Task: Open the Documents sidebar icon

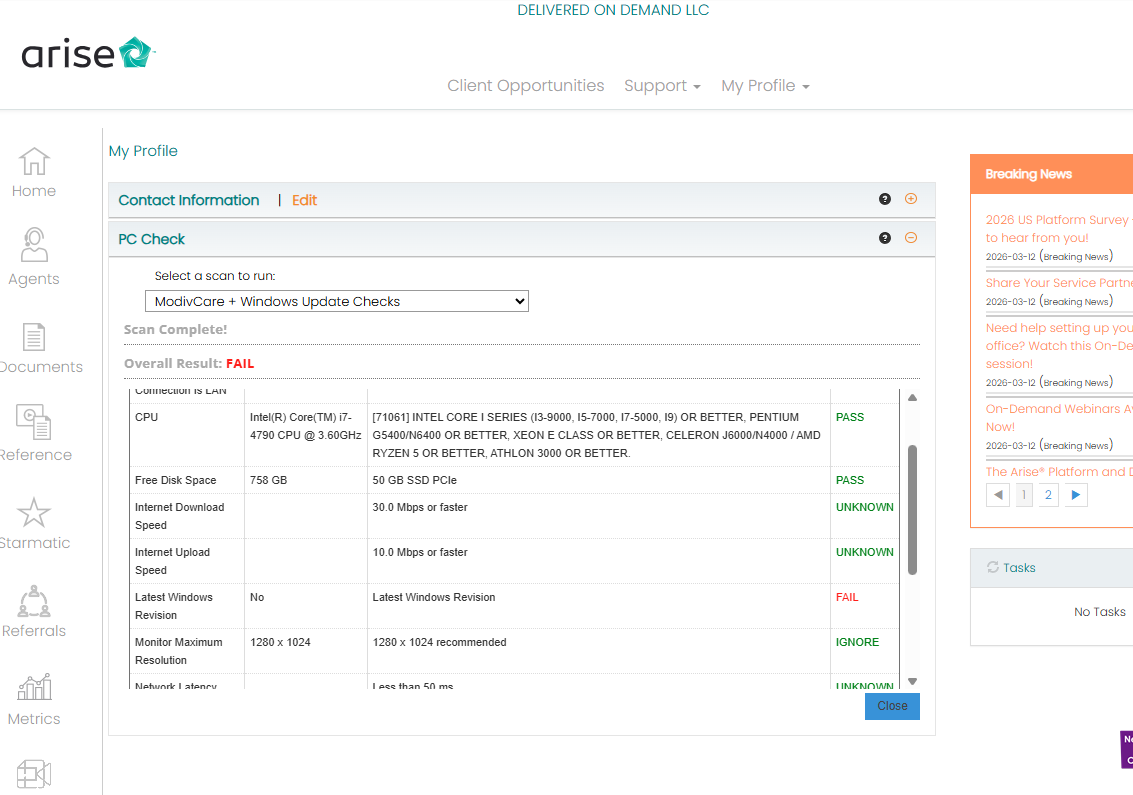Action: pos(34,337)
